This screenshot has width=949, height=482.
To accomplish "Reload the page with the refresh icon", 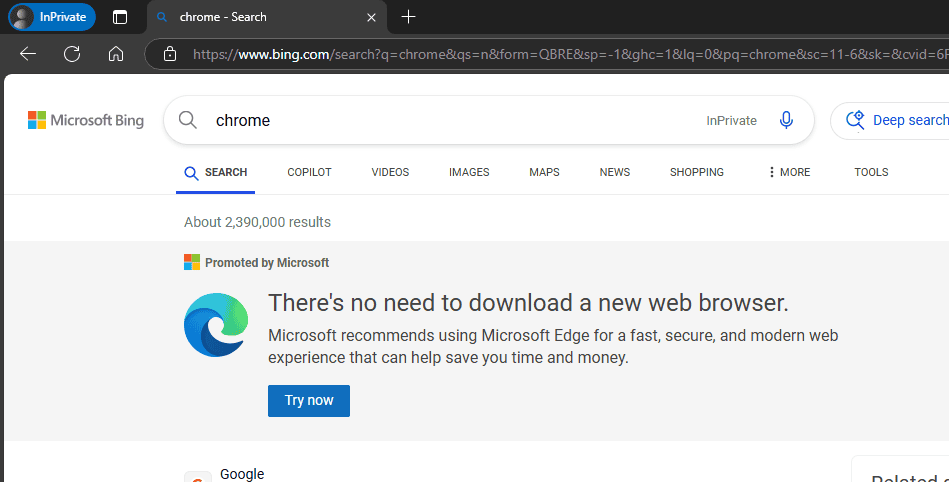I will 72,54.
